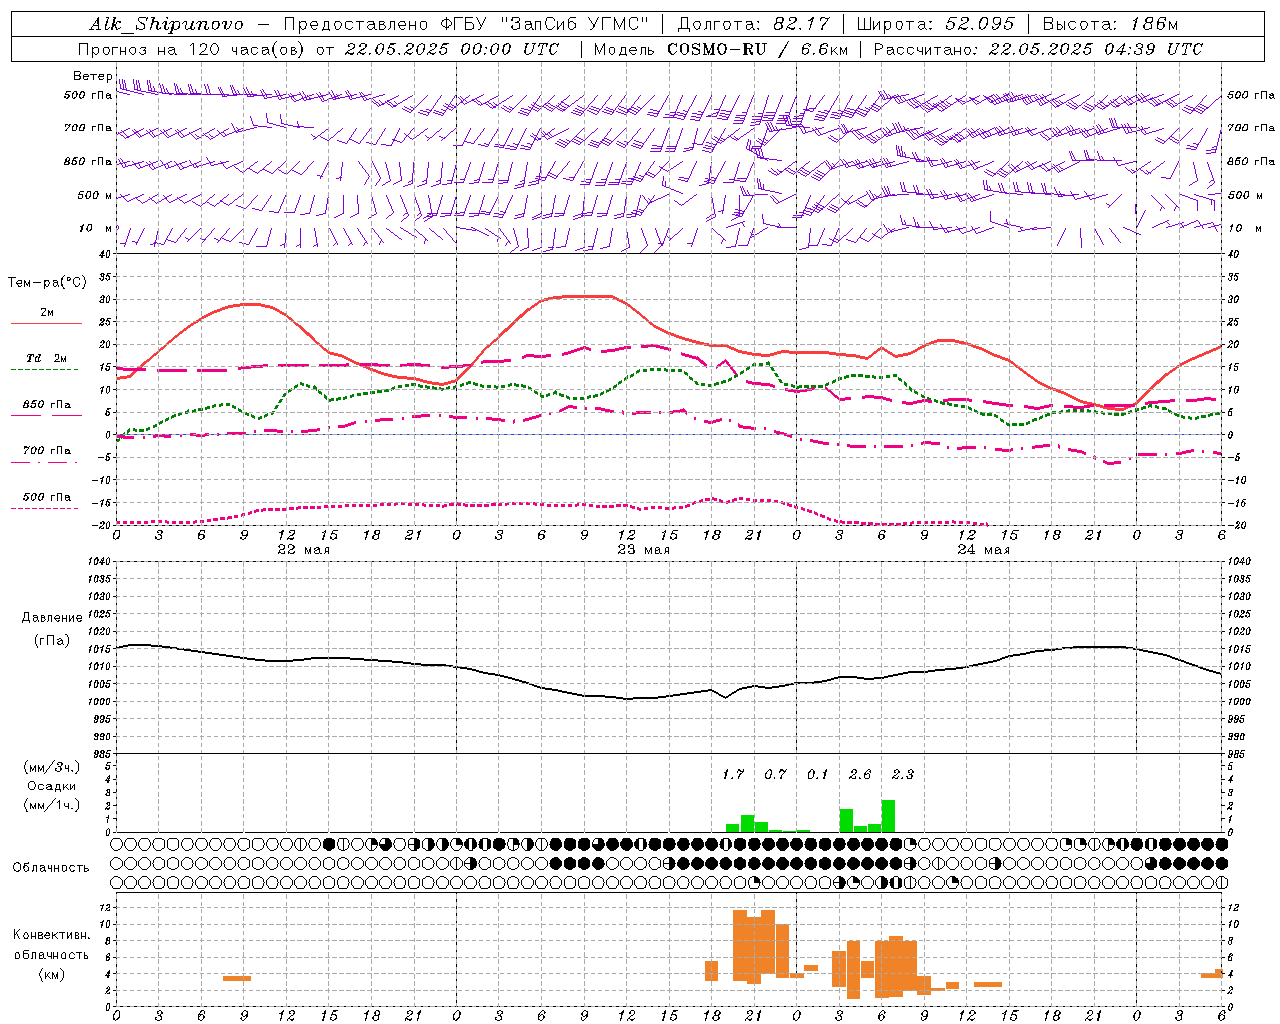Select the elevation text Высота: 186м
The image size is (1280, 1024).
(1110, 24)
